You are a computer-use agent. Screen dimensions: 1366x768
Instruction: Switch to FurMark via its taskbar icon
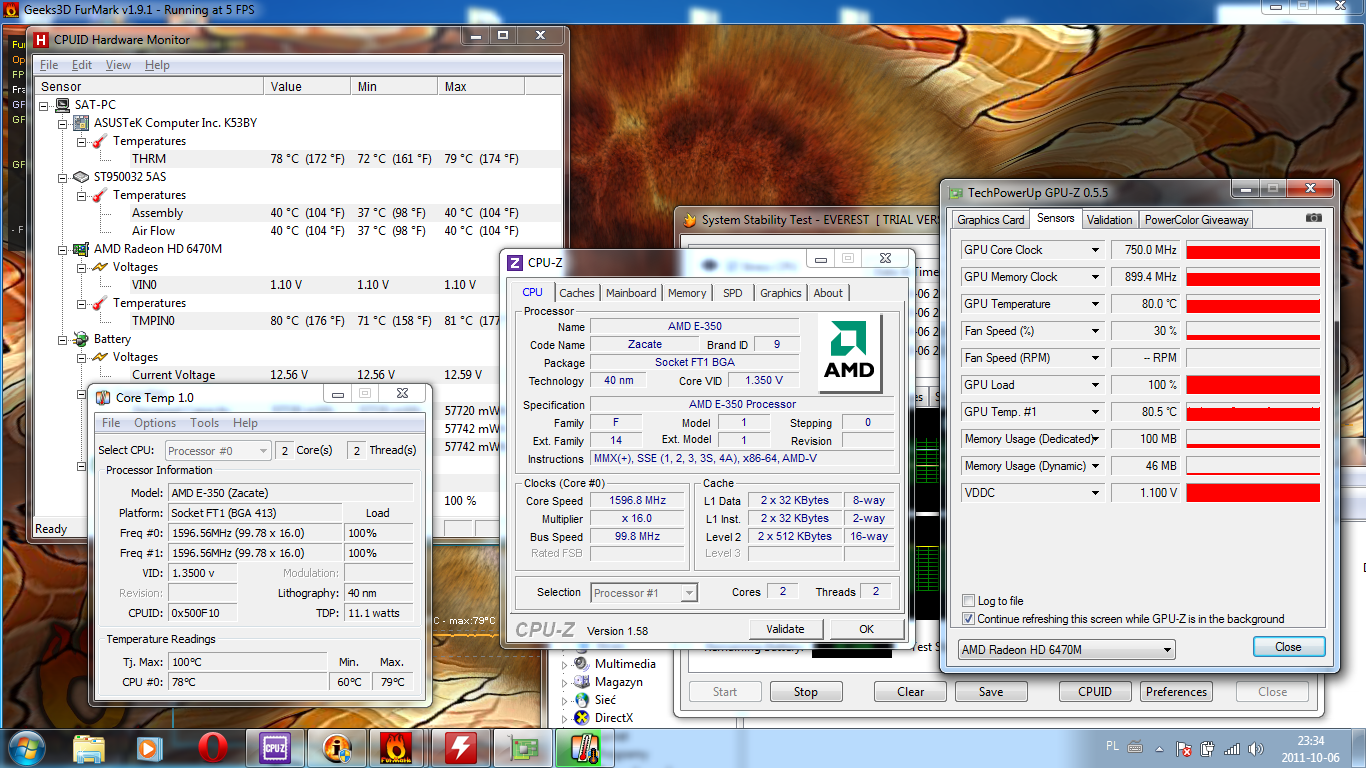(x=398, y=748)
